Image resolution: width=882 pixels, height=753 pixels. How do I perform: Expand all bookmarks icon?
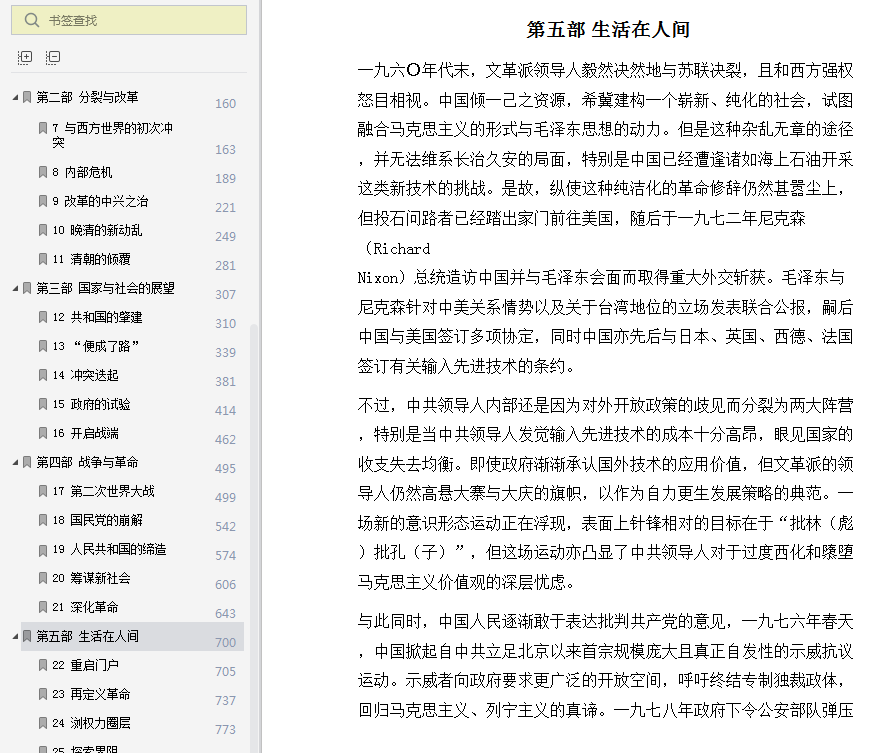(25, 57)
